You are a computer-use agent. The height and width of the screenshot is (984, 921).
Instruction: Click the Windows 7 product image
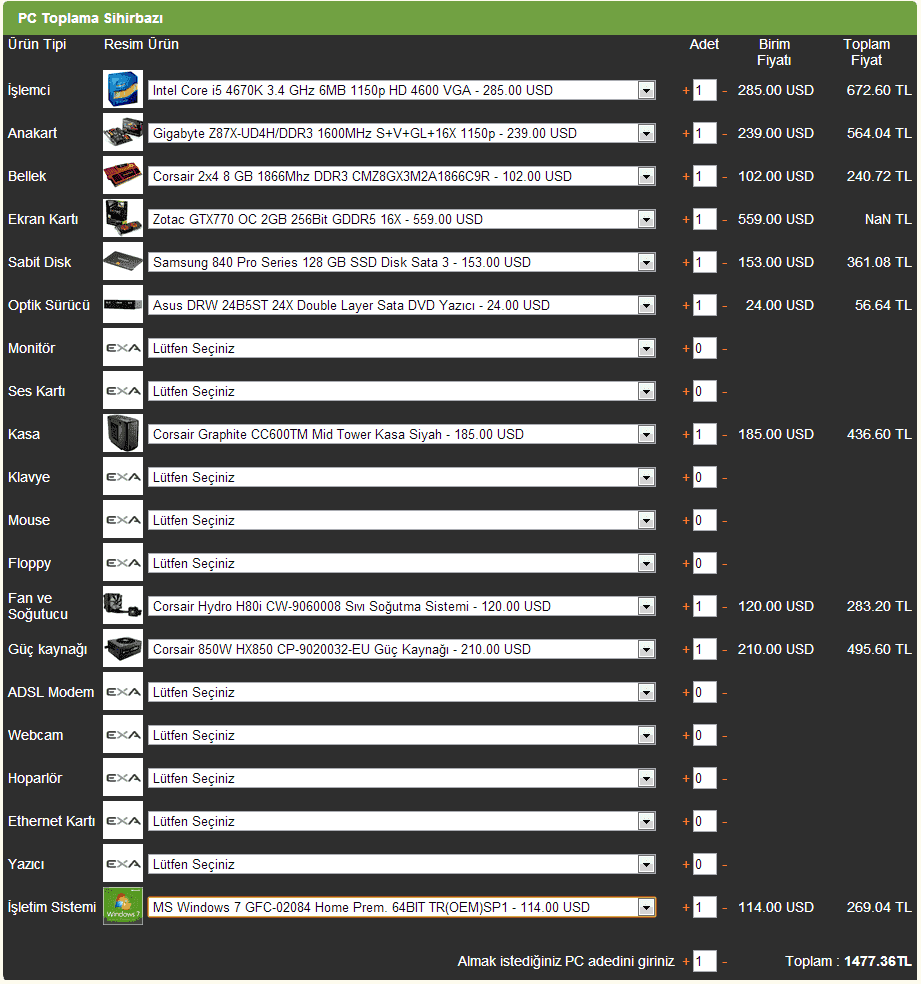point(123,906)
